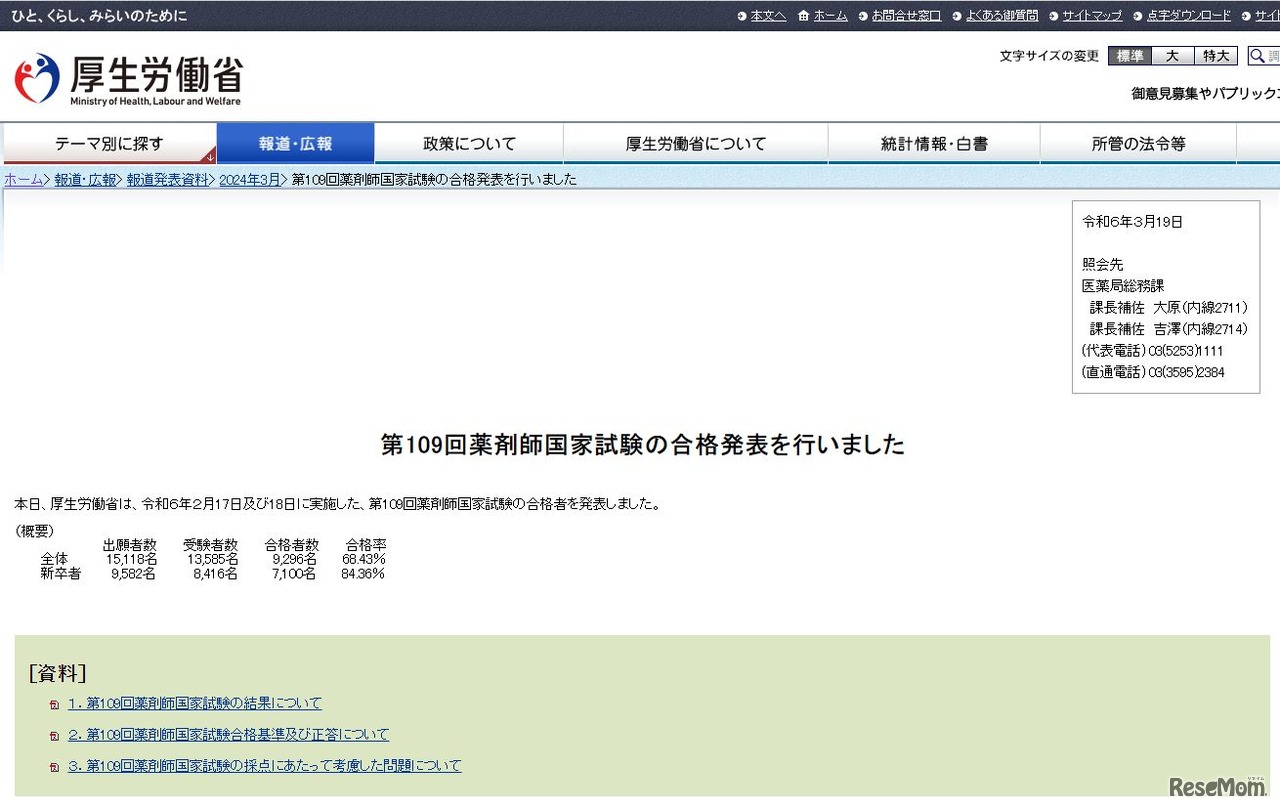The image size is (1280, 810).
Task: Click the document icon before link 1 about 試験結果
Action: [55, 704]
